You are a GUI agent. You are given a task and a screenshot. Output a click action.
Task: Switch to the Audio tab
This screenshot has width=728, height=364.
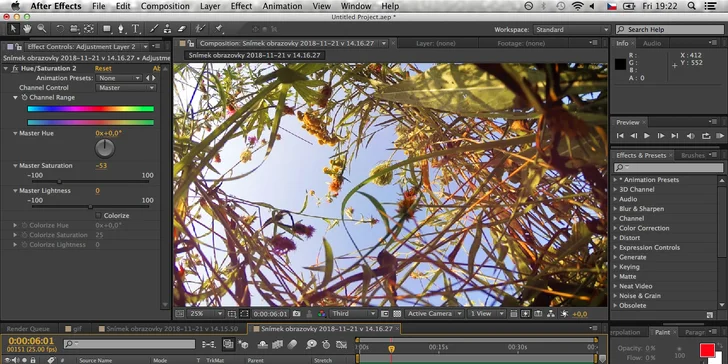click(x=652, y=43)
